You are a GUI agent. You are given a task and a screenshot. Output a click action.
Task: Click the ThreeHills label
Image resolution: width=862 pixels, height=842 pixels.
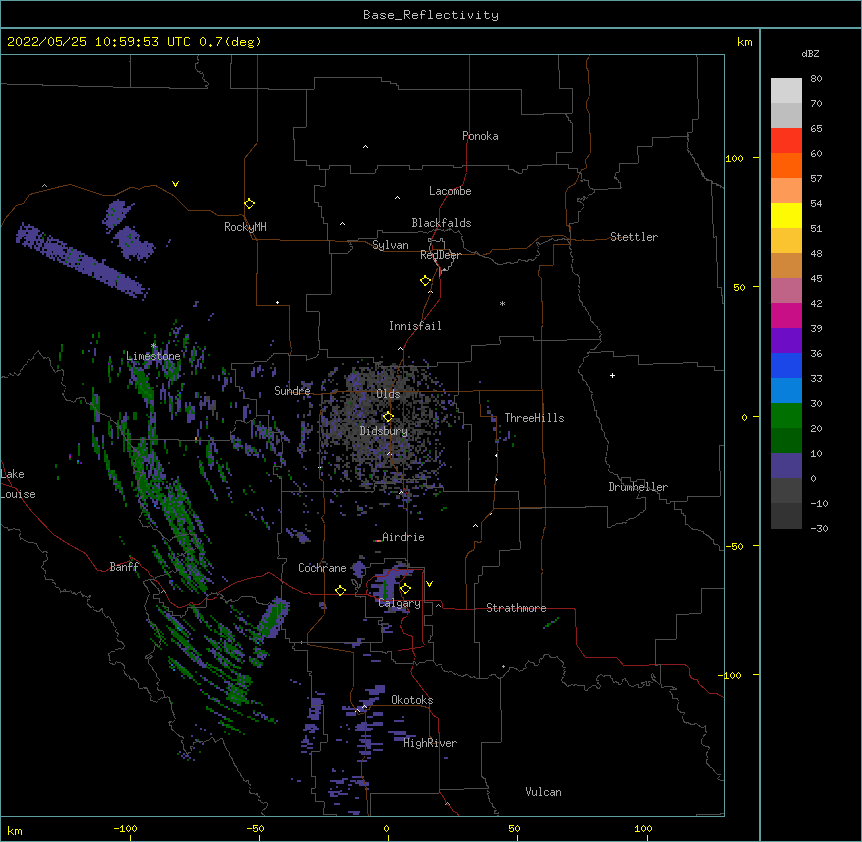[x=534, y=418]
